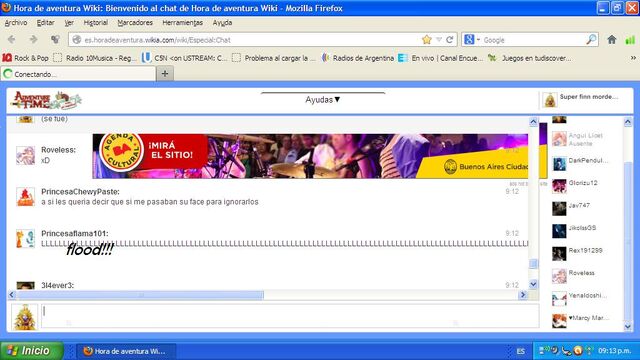This screenshot has width=640, height=360.
Task: Click horizontal scrollbar thumb in chat
Action: click(140, 295)
